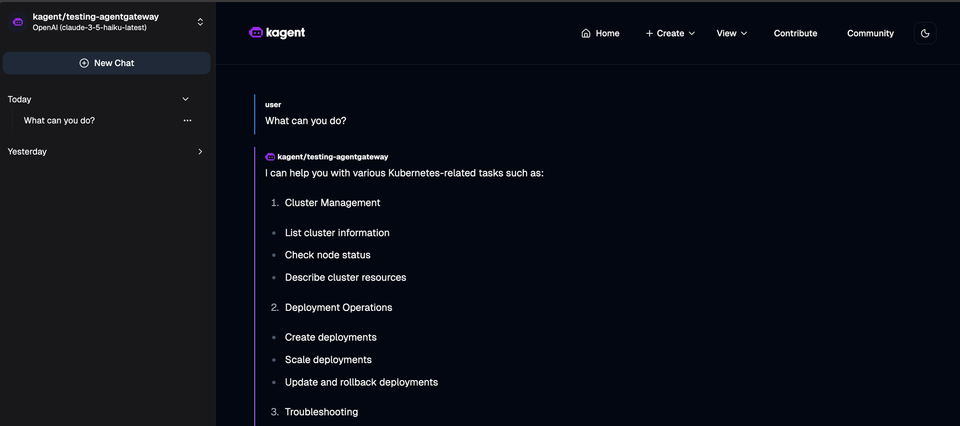Click the user message 'What can you do?'
The height and width of the screenshot is (426, 960).
pos(306,121)
